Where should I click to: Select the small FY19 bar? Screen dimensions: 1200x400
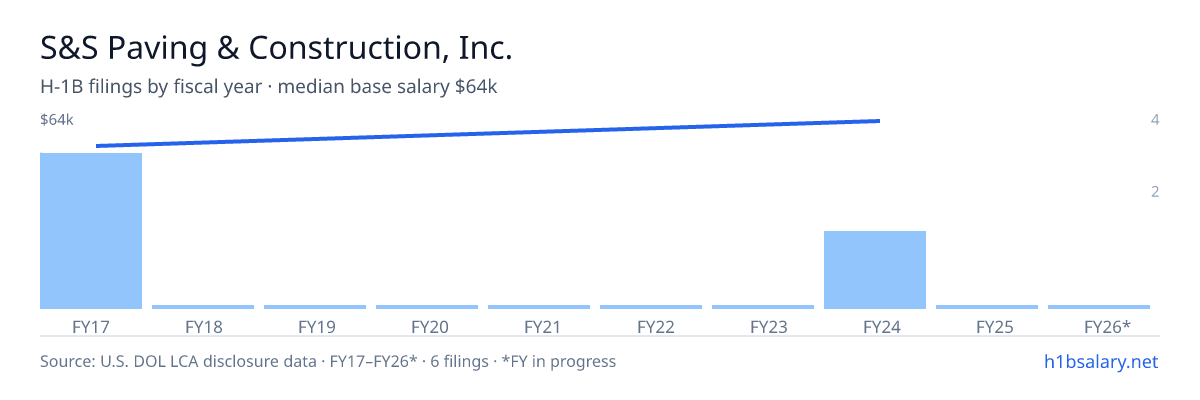[x=315, y=307]
